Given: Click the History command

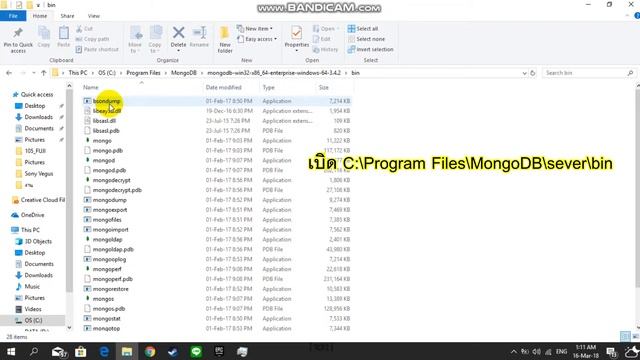Looking at the screenshot, I should [x=325, y=49].
